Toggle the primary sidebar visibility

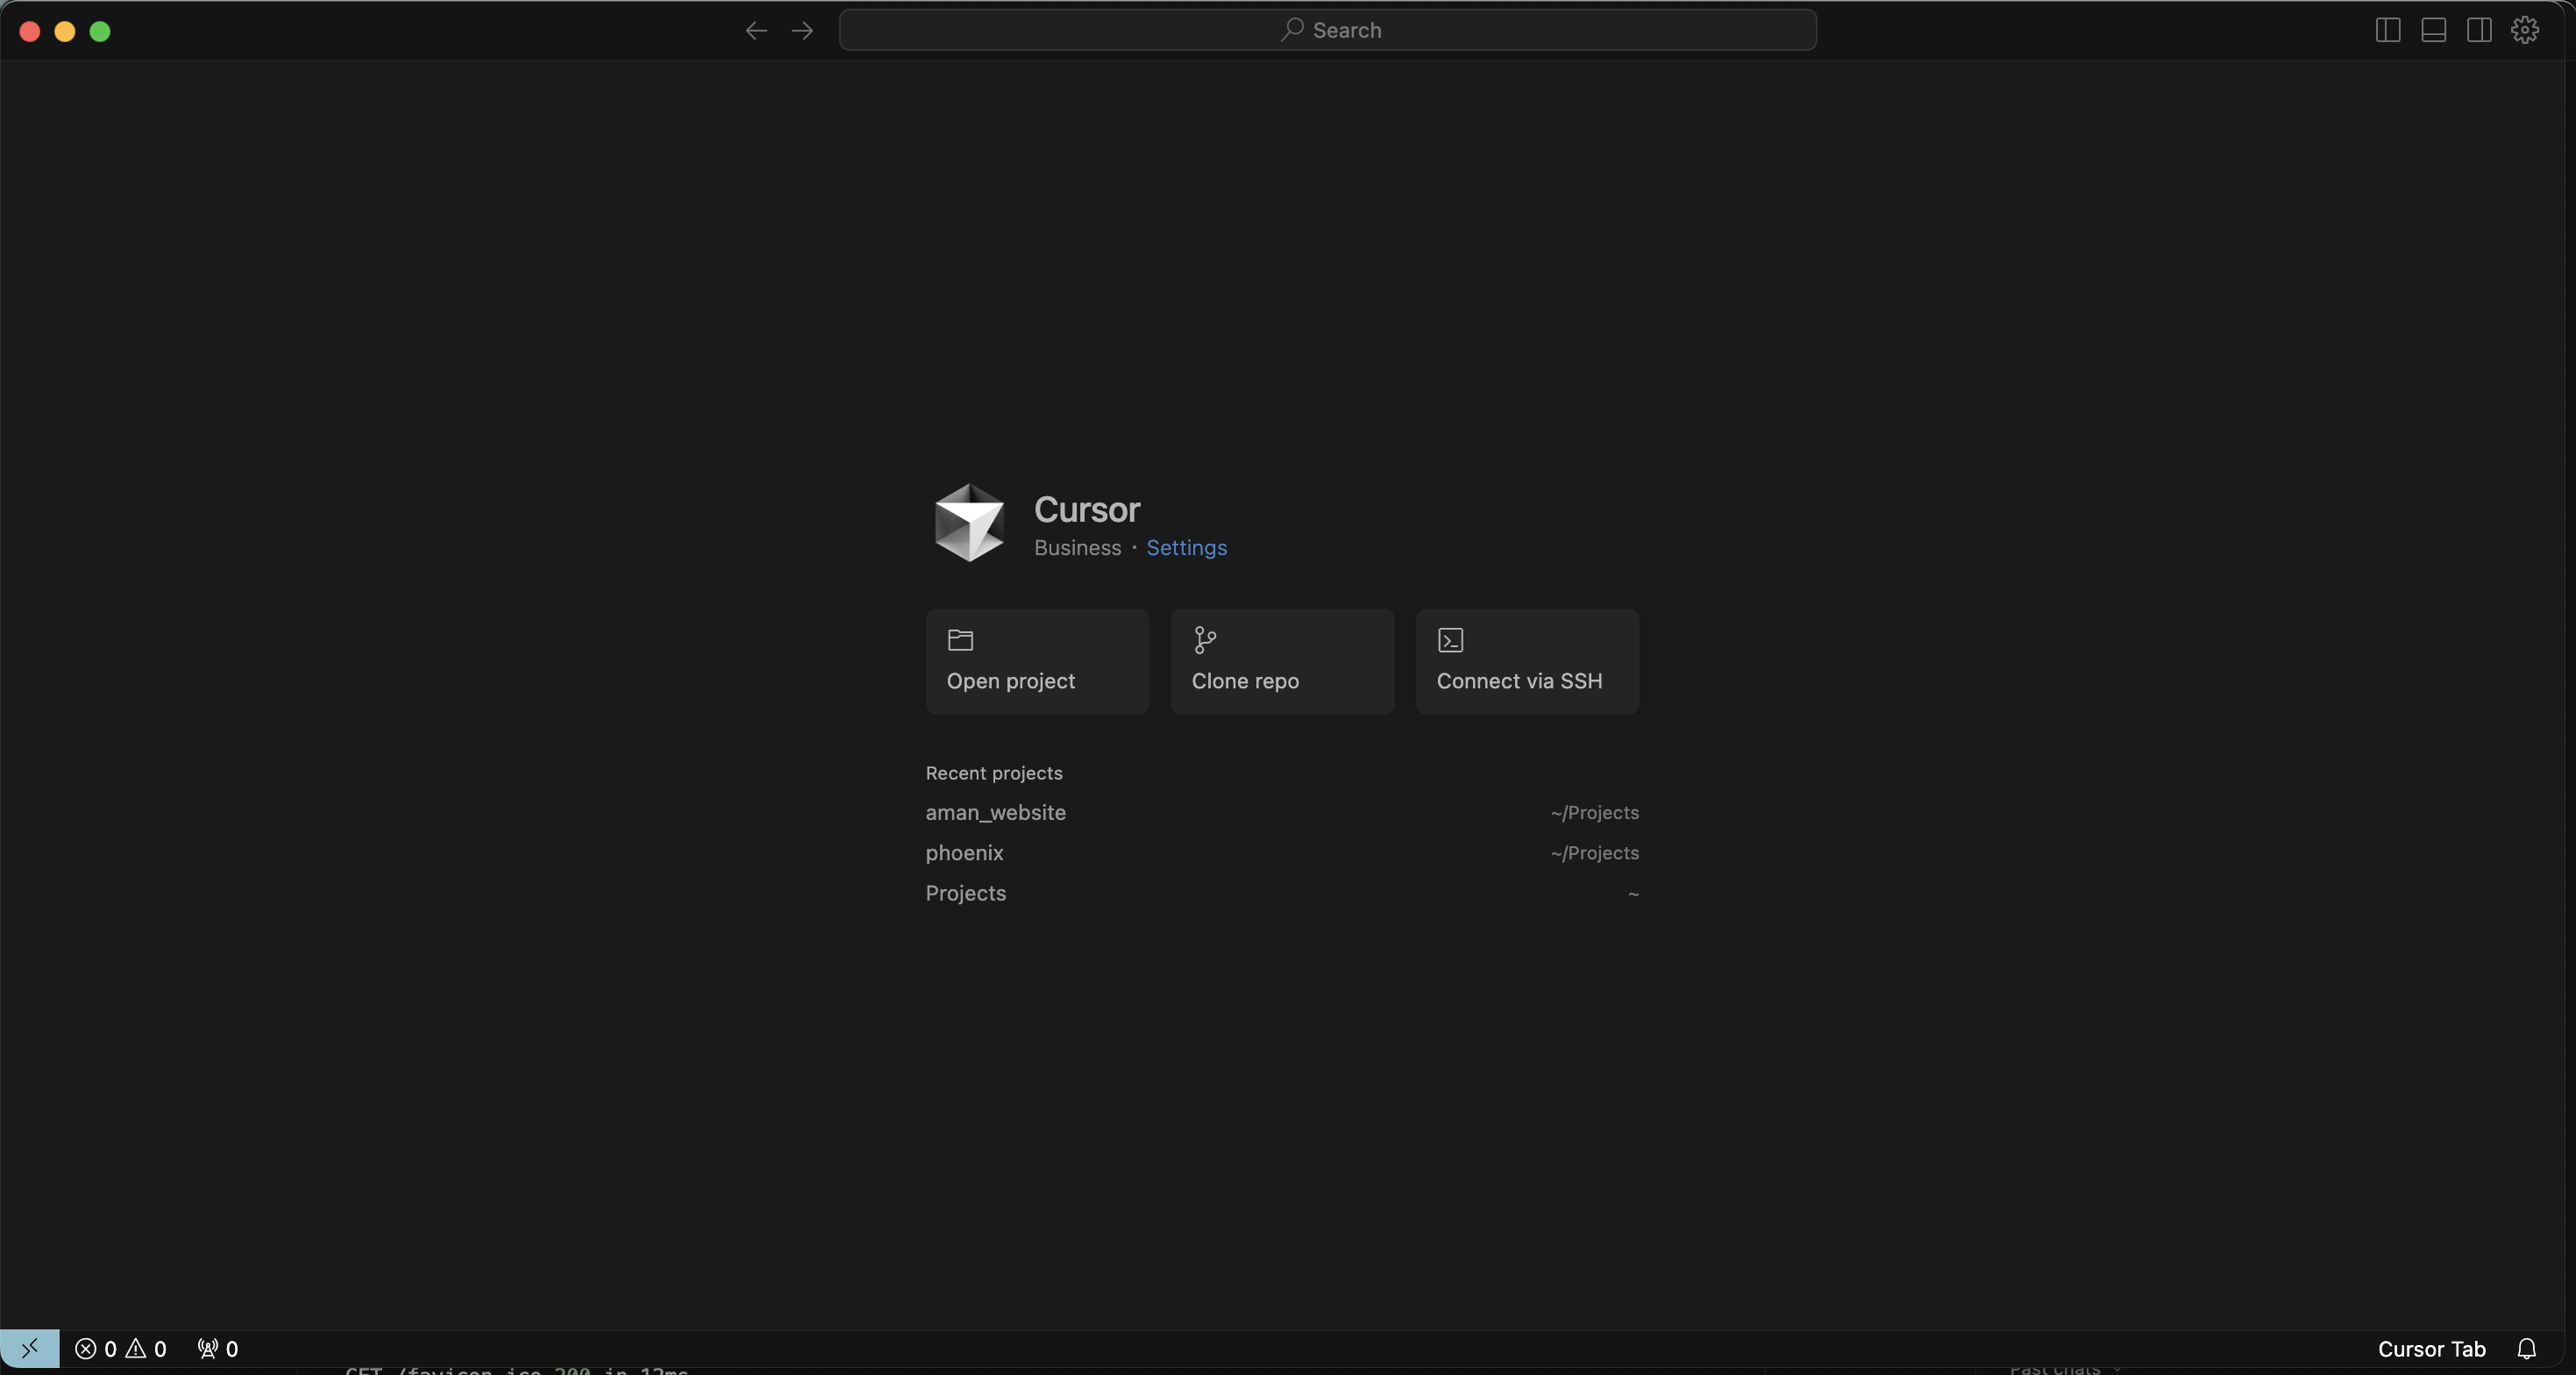click(x=2387, y=30)
